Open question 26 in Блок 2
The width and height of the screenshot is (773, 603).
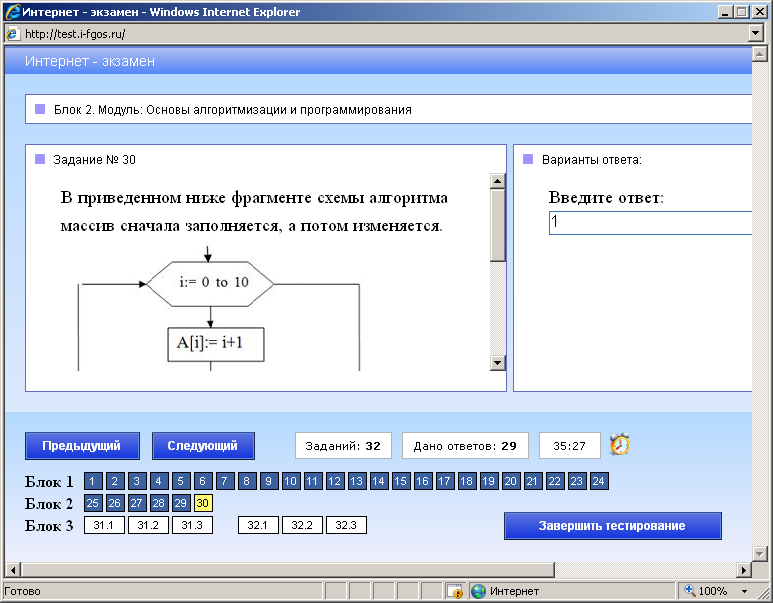click(x=115, y=503)
